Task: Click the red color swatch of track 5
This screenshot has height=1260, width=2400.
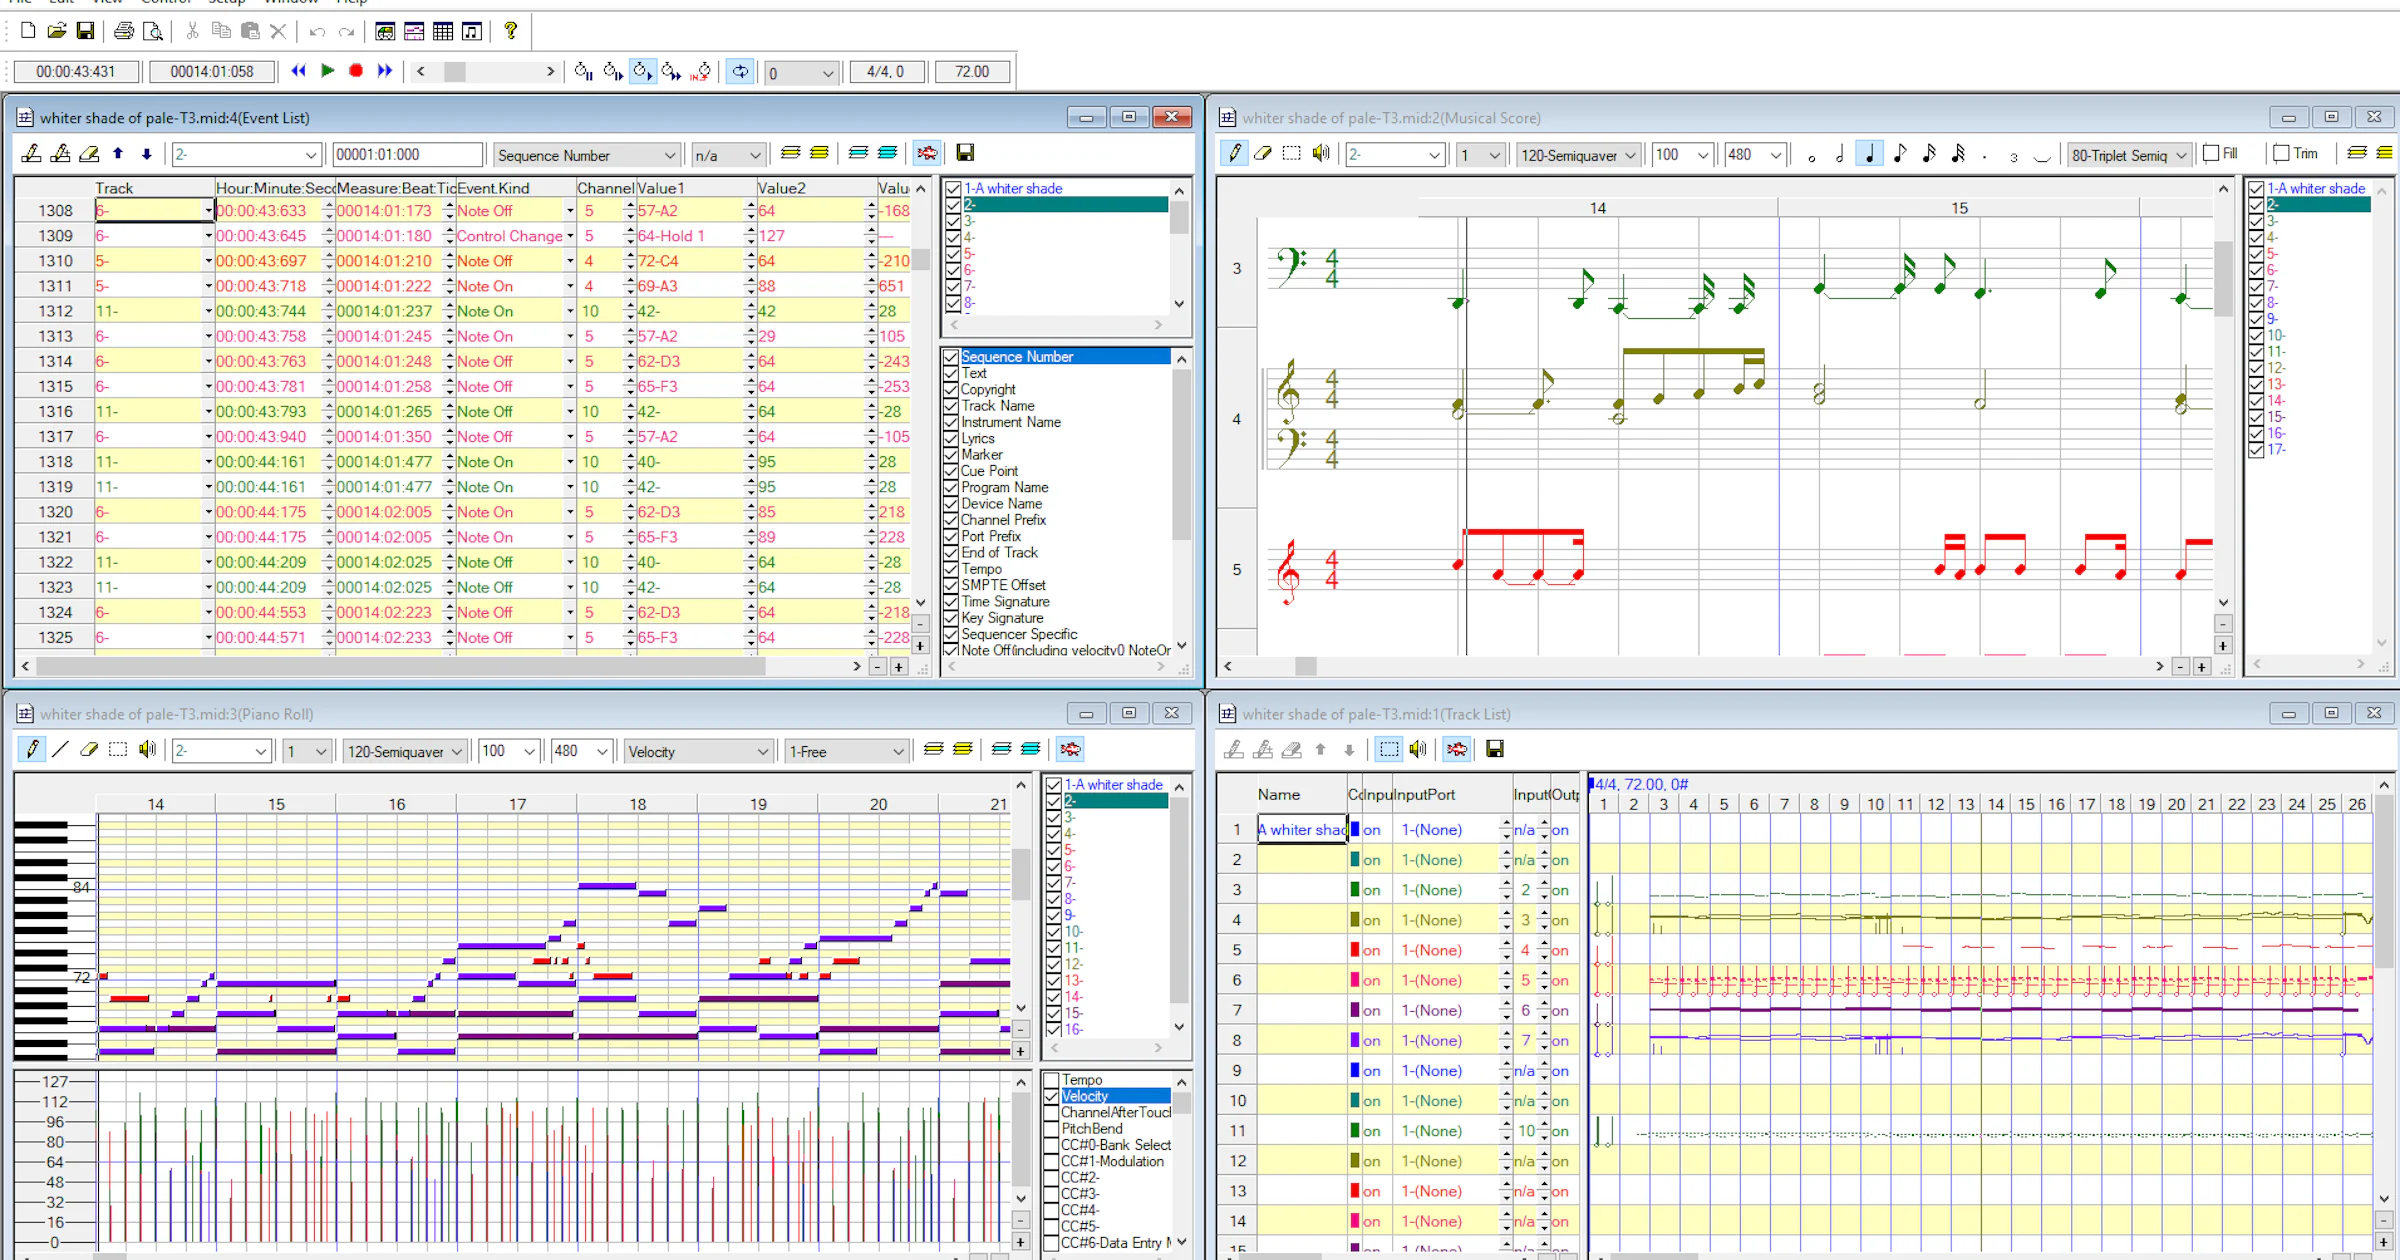Action: click(x=1355, y=950)
